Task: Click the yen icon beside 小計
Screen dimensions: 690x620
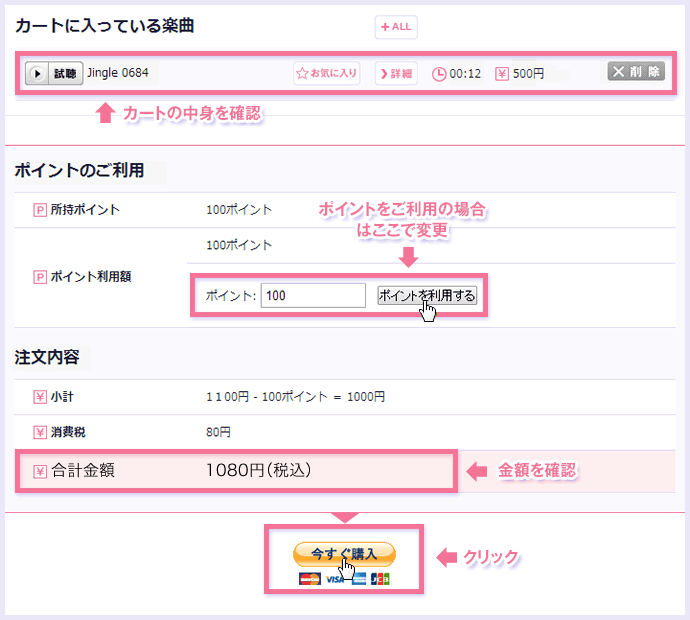Action: (40, 397)
